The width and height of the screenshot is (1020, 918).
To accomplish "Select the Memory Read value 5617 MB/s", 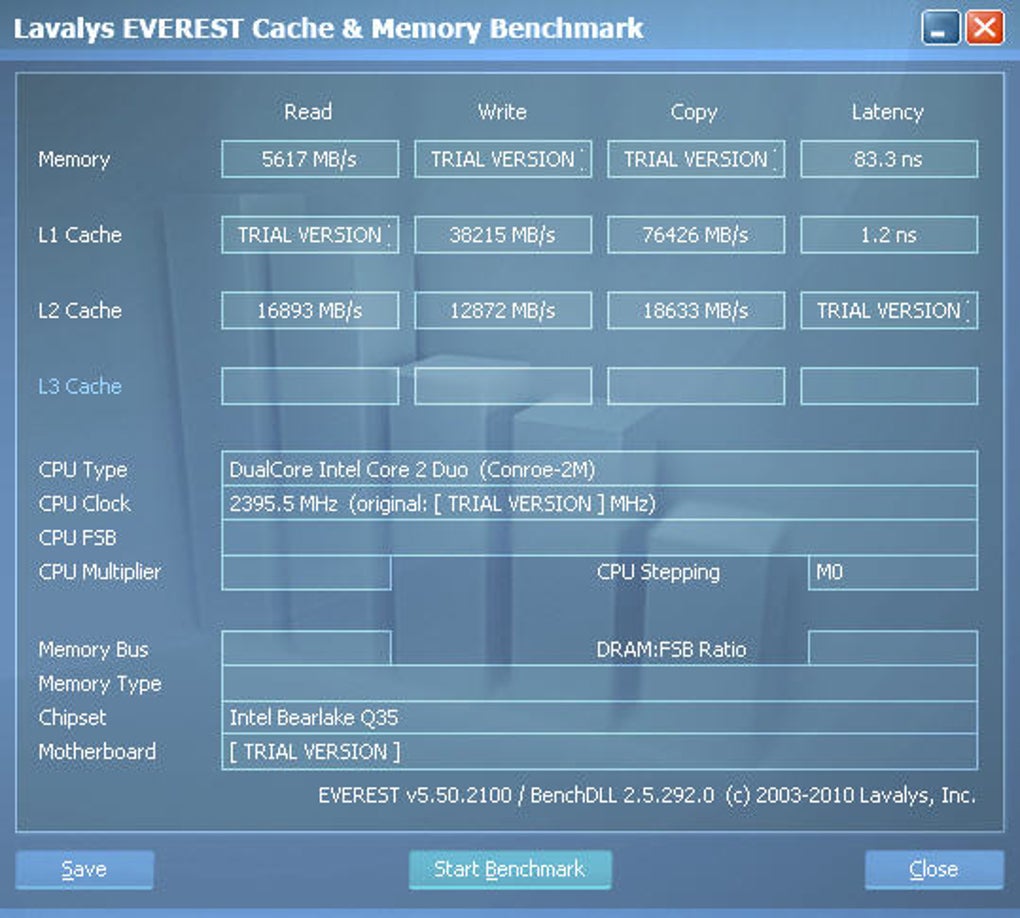I will click(x=310, y=159).
